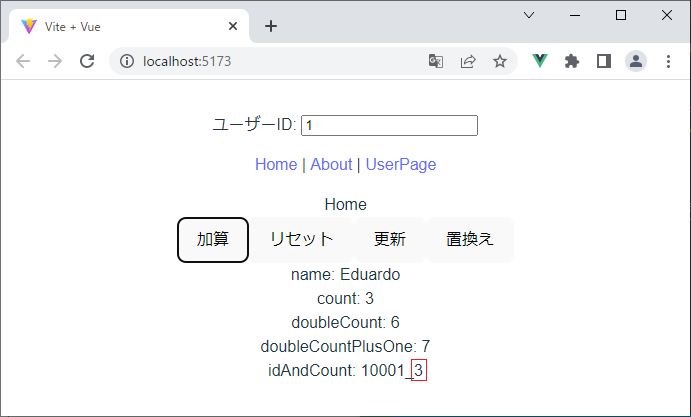Navigate to the UserPage link
Viewport: 691px width, 417px height.
point(401,164)
